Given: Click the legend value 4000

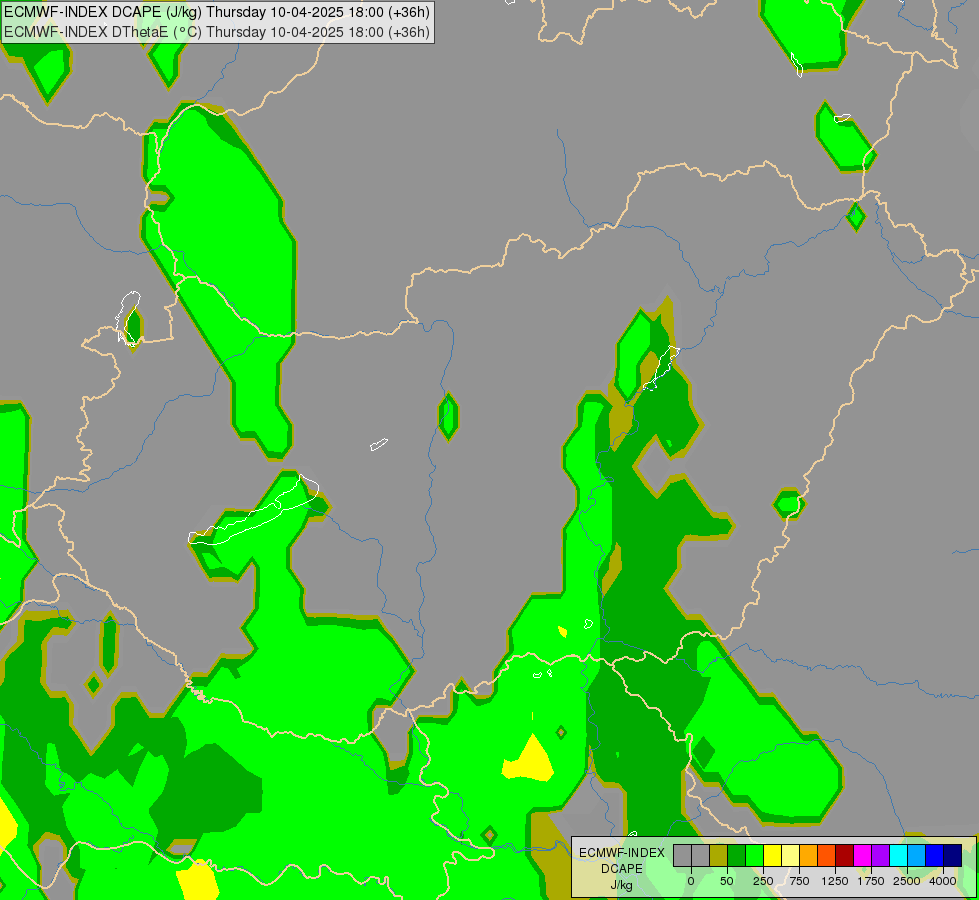Looking at the screenshot, I should [943, 881].
